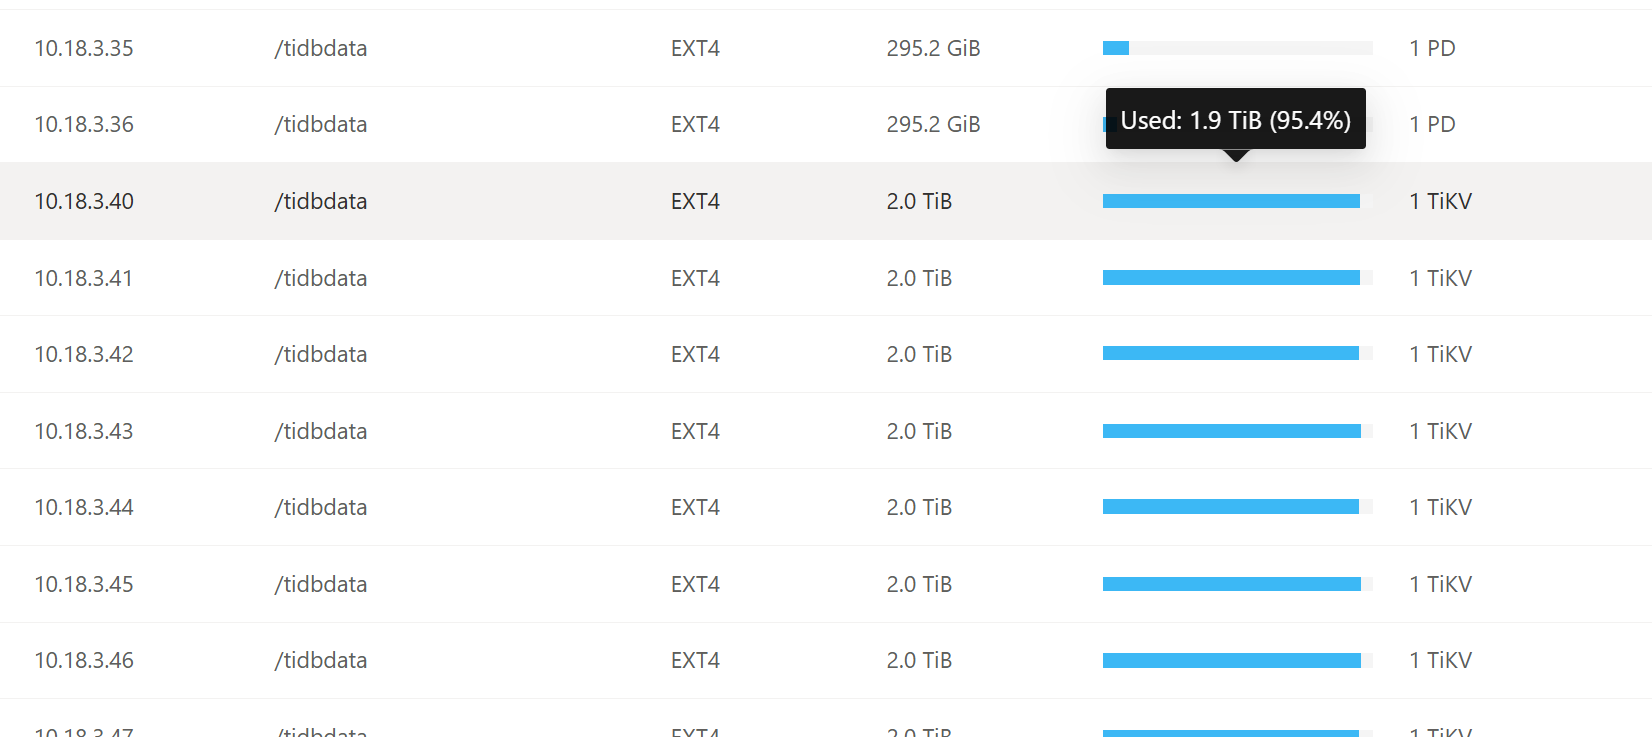Viewport: 1652px width, 737px height.
Task: Click the usage bar in the 10.18.3.40 row
Action: (1237, 201)
